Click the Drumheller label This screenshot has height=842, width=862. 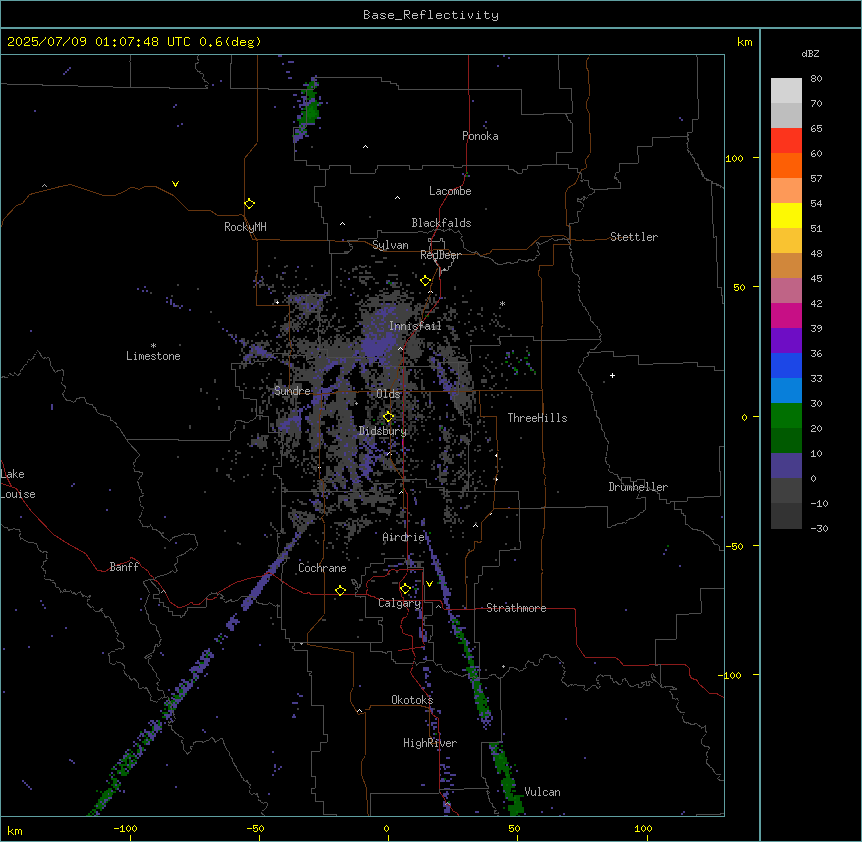[x=638, y=487]
